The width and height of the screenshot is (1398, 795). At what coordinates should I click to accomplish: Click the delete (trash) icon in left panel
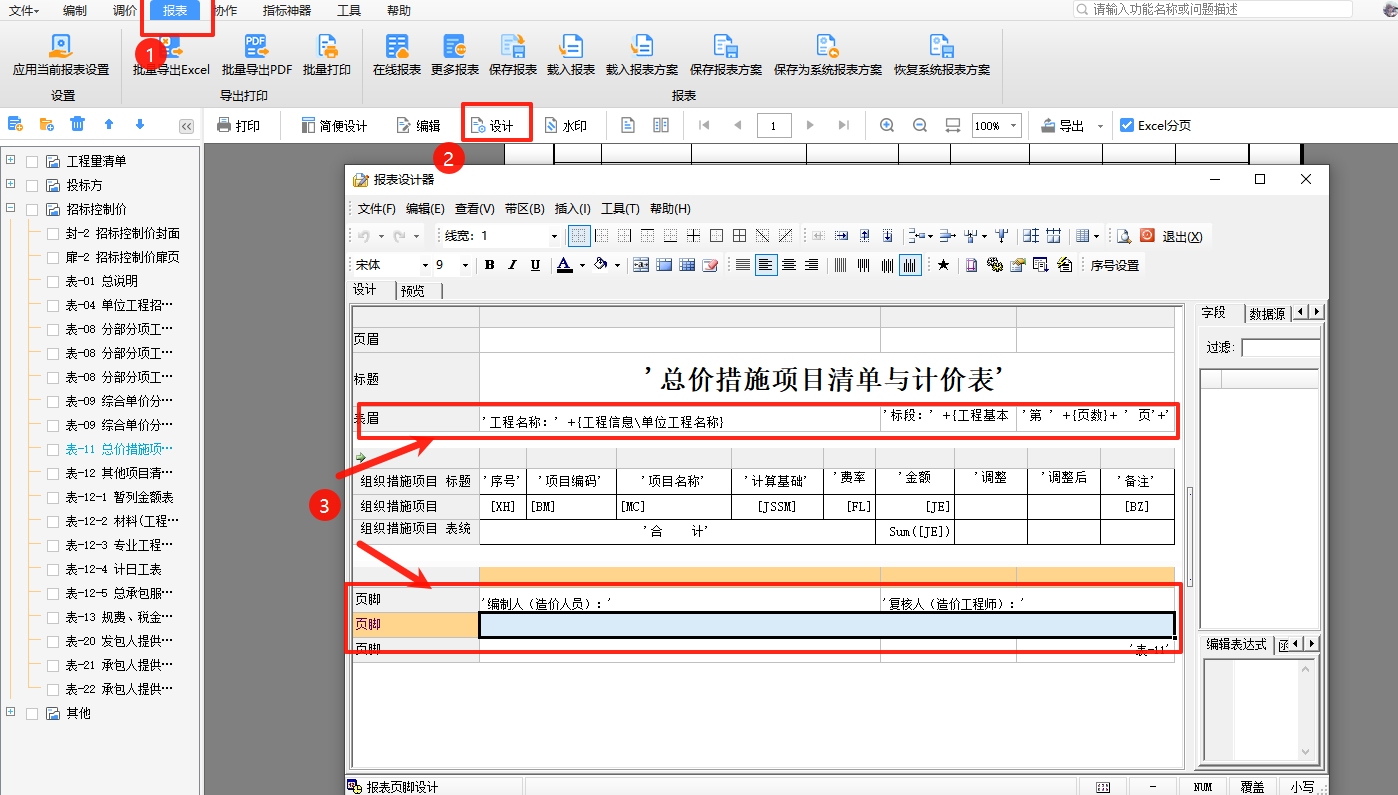(x=77, y=124)
